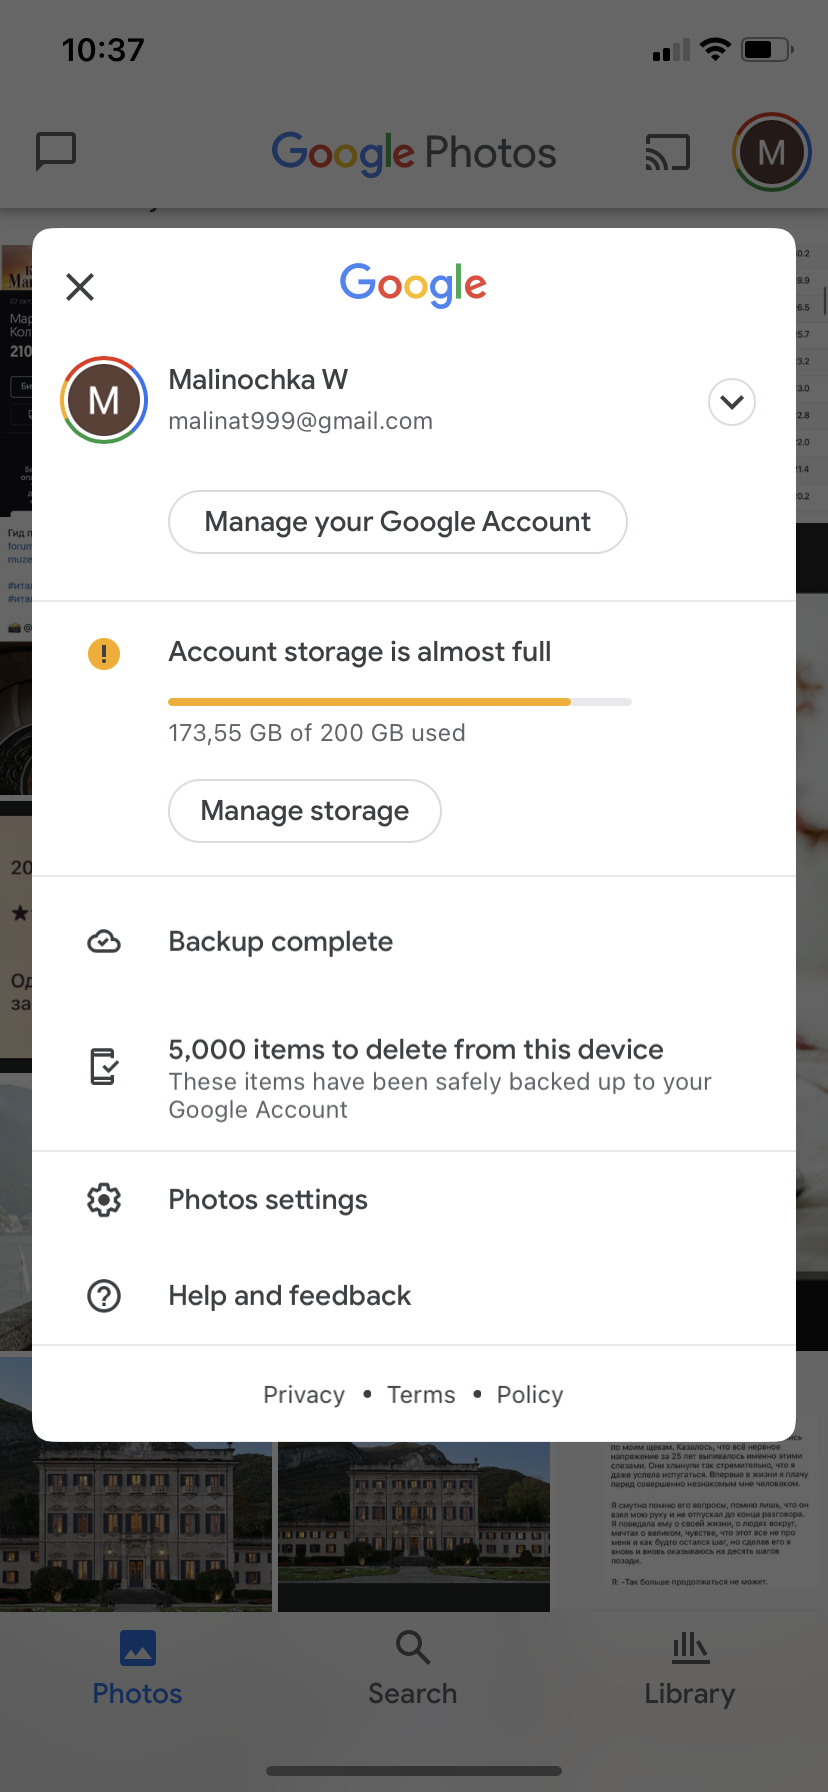This screenshot has width=828, height=1792.
Task: Tap the Cast icon in header
Action: 667,153
